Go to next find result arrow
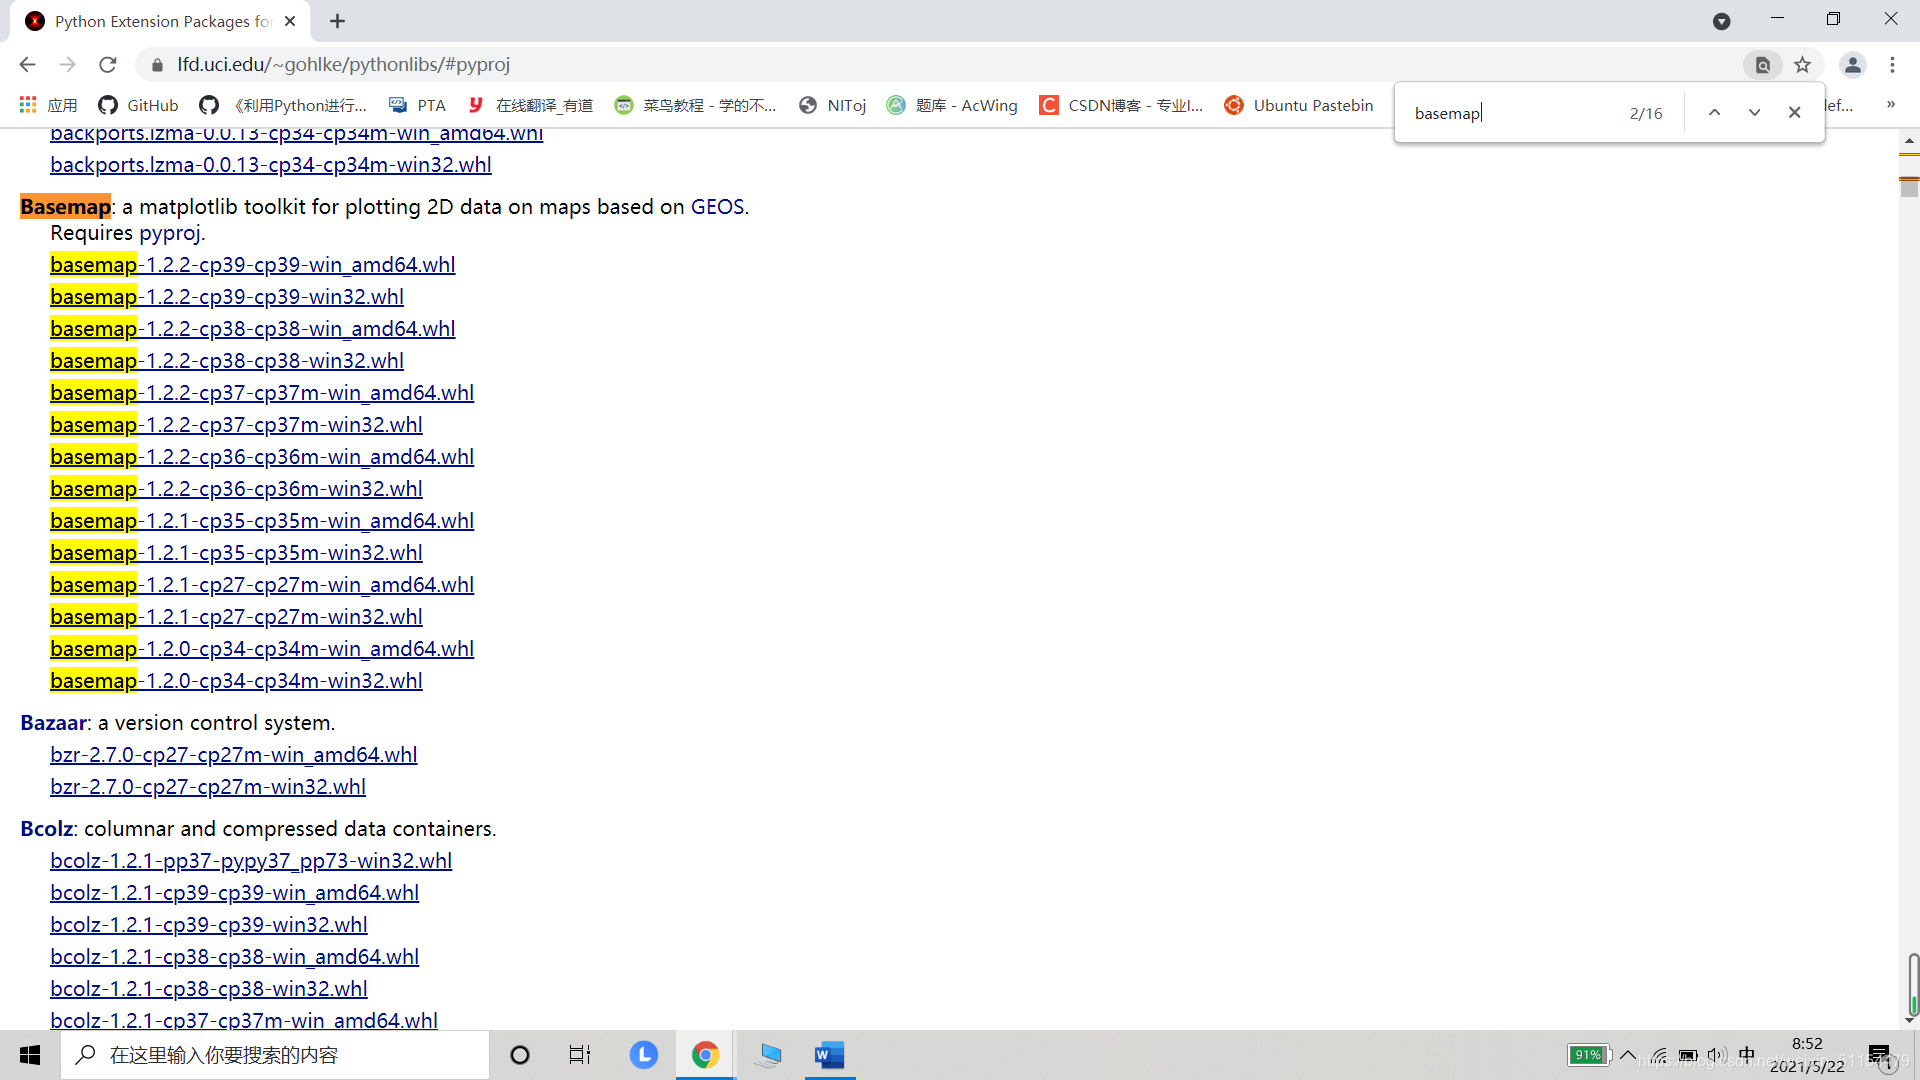The height and width of the screenshot is (1080, 1920). 1754,113
